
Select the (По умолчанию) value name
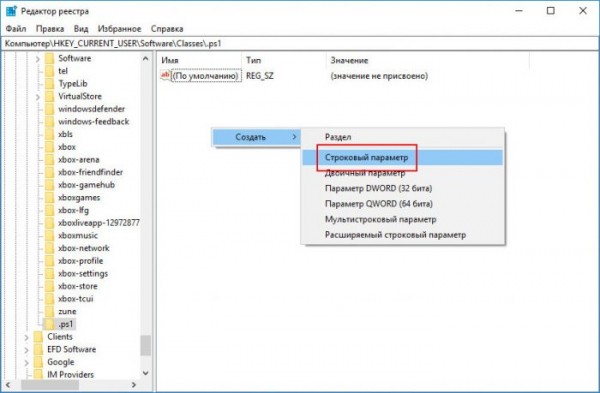pos(206,76)
